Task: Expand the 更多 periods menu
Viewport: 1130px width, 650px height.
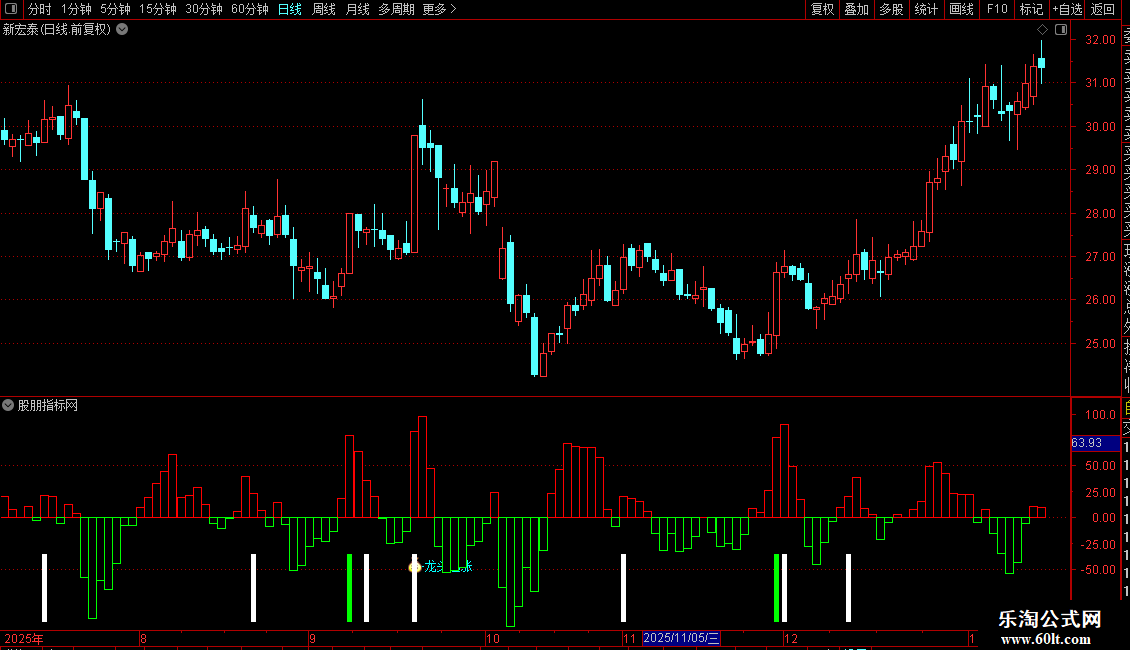Action: point(439,9)
